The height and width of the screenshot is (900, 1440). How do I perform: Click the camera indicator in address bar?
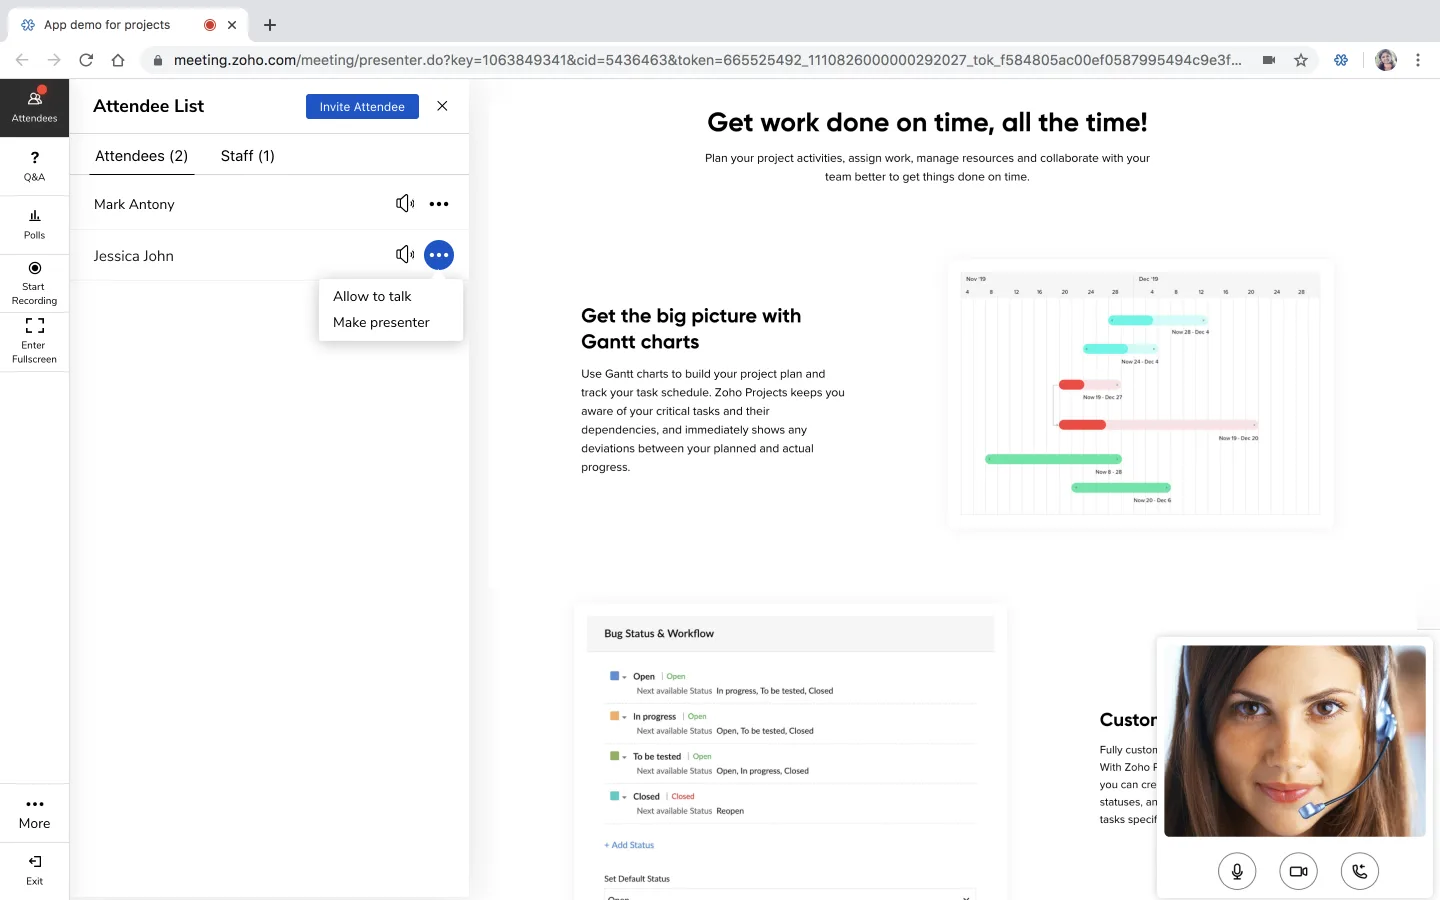pyautogui.click(x=1269, y=60)
